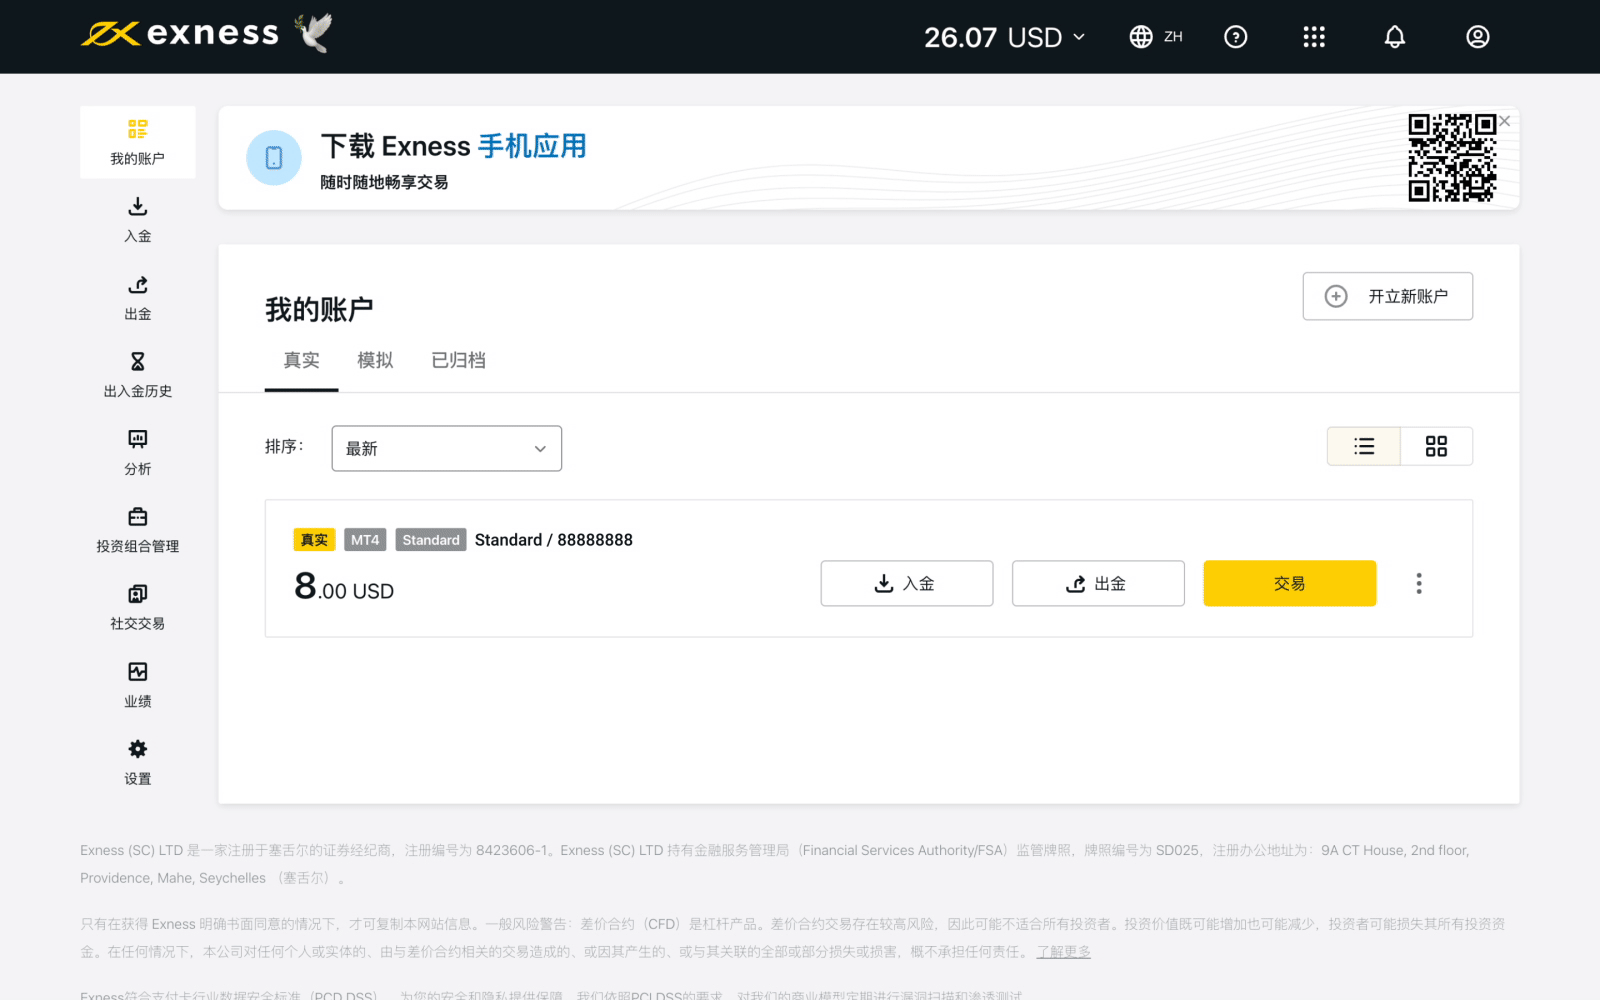Click the phone icon in the banner

click(x=274, y=158)
